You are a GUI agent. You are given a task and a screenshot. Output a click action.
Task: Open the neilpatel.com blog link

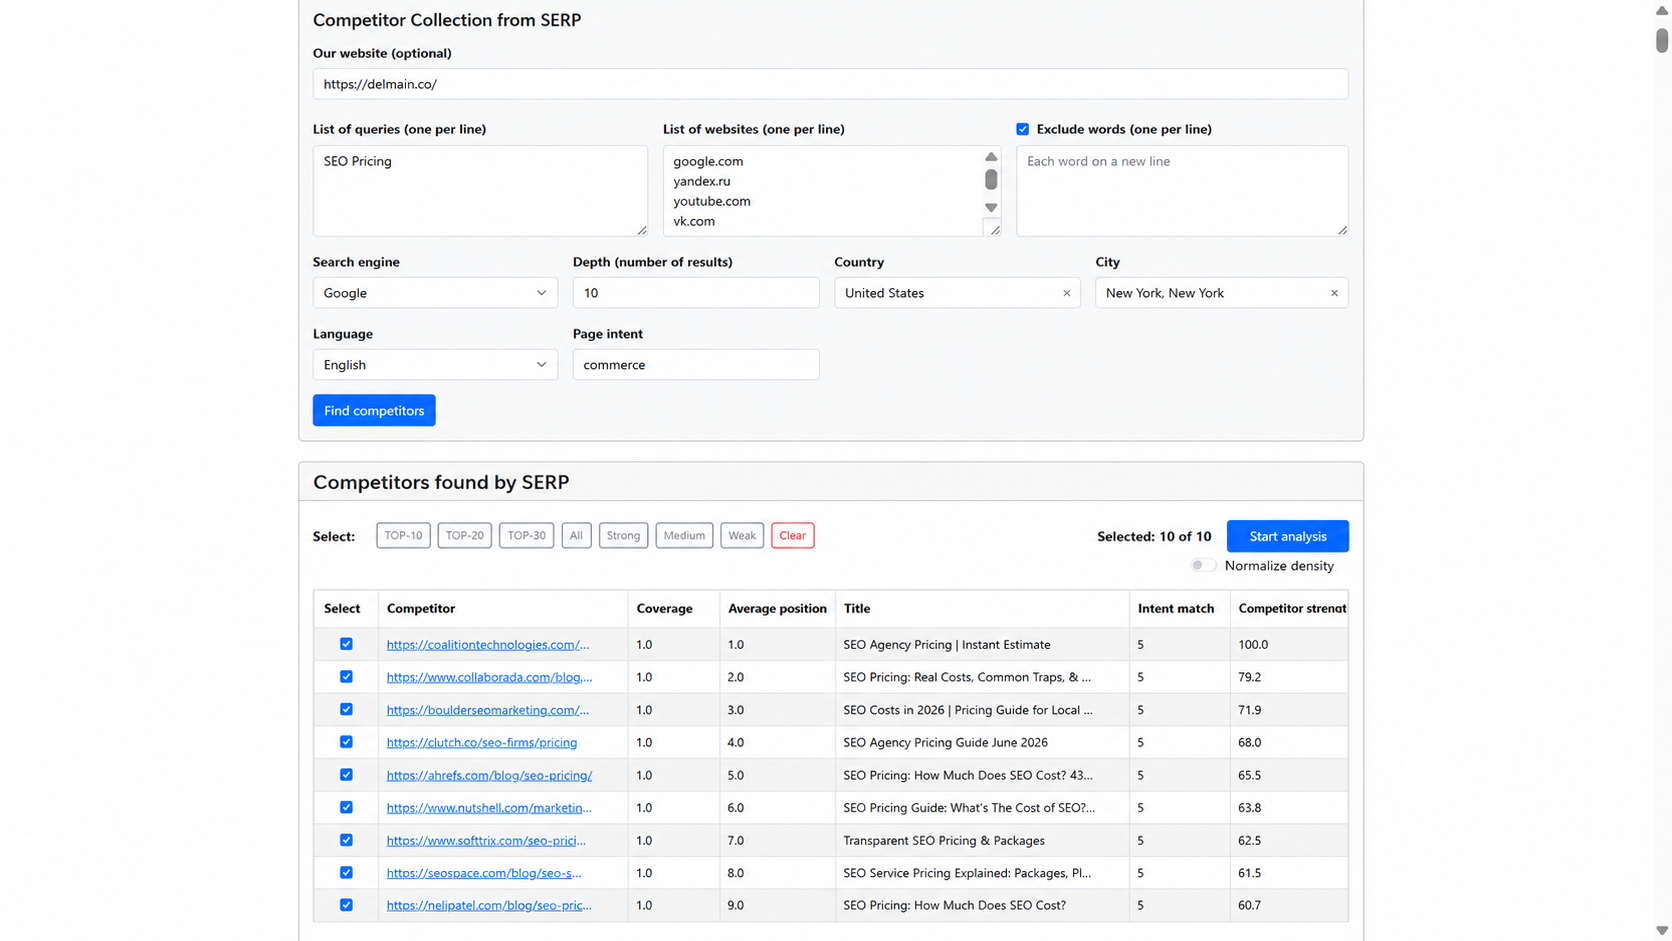(489, 905)
